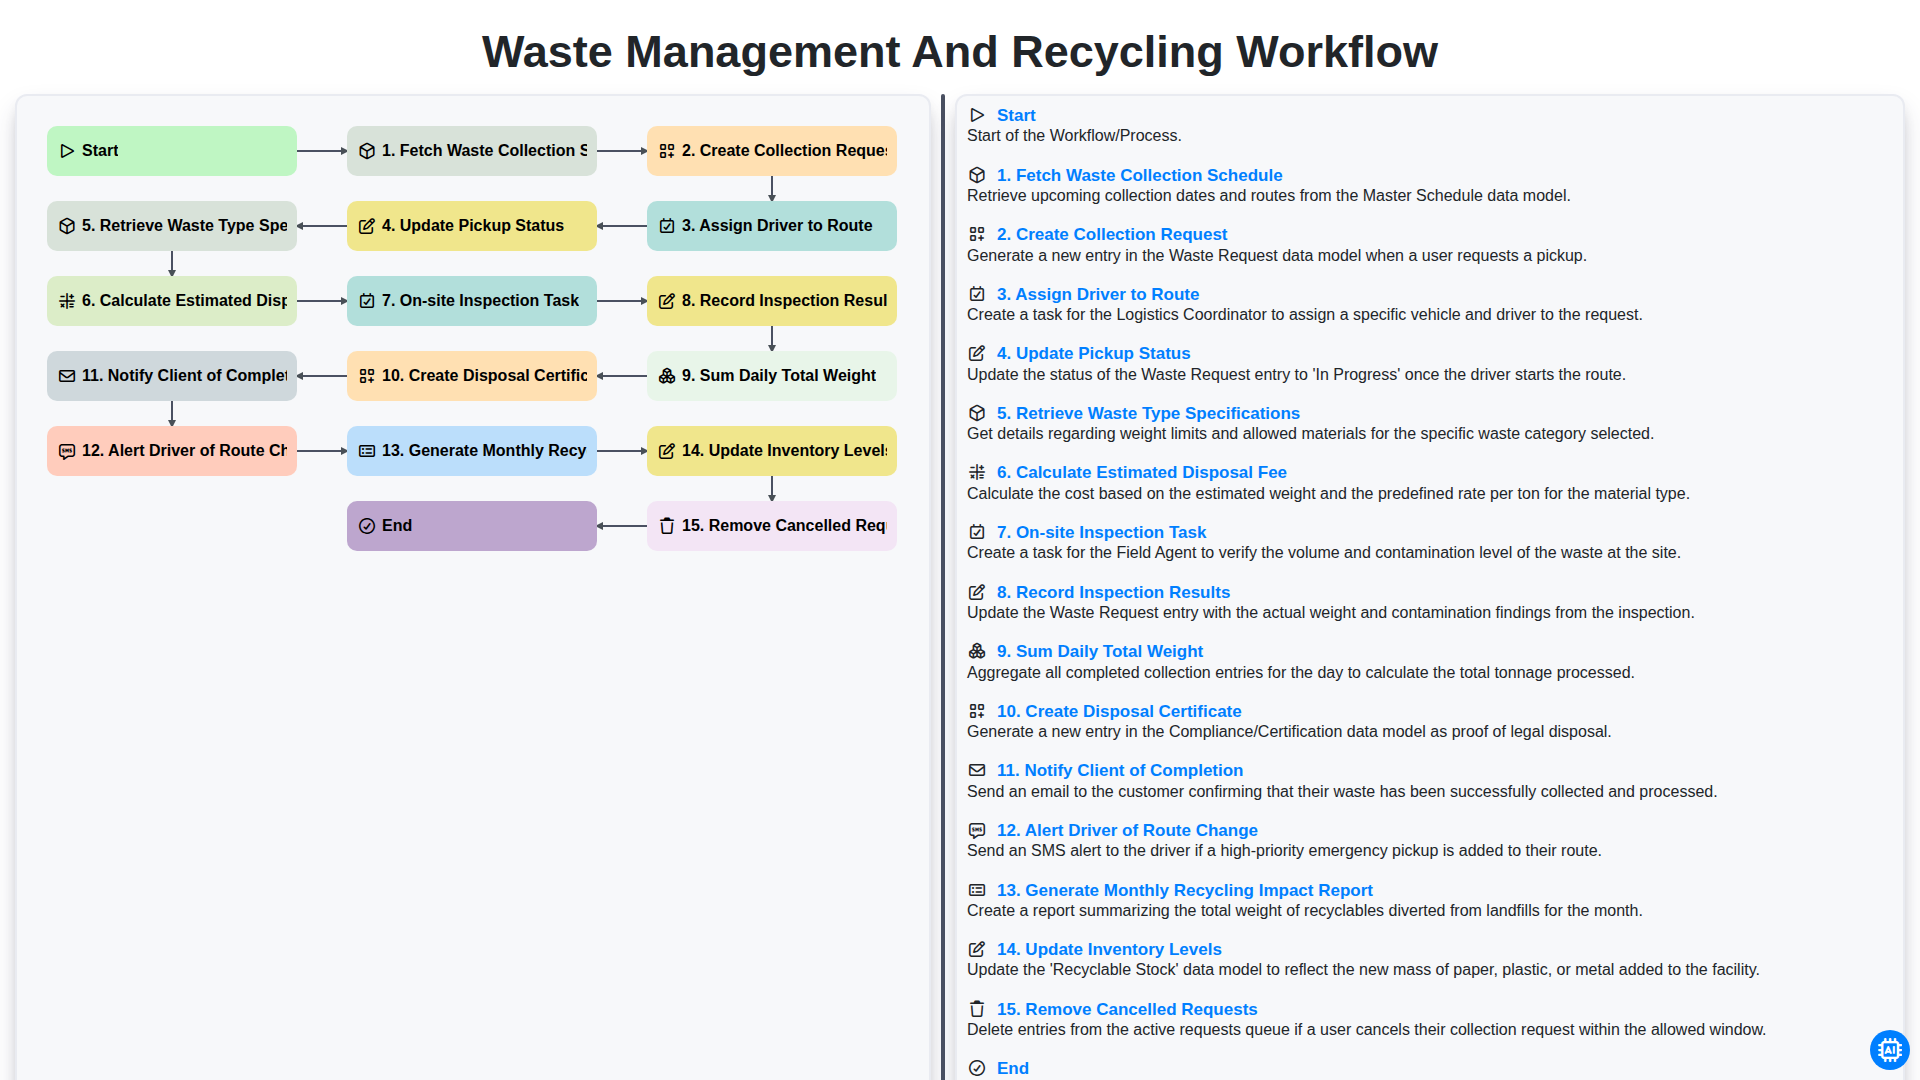The height and width of the screenshot is (1080, 1920).
Task: Select the 7. On-site Inspection Task node
Action: [x=472, y=301]
